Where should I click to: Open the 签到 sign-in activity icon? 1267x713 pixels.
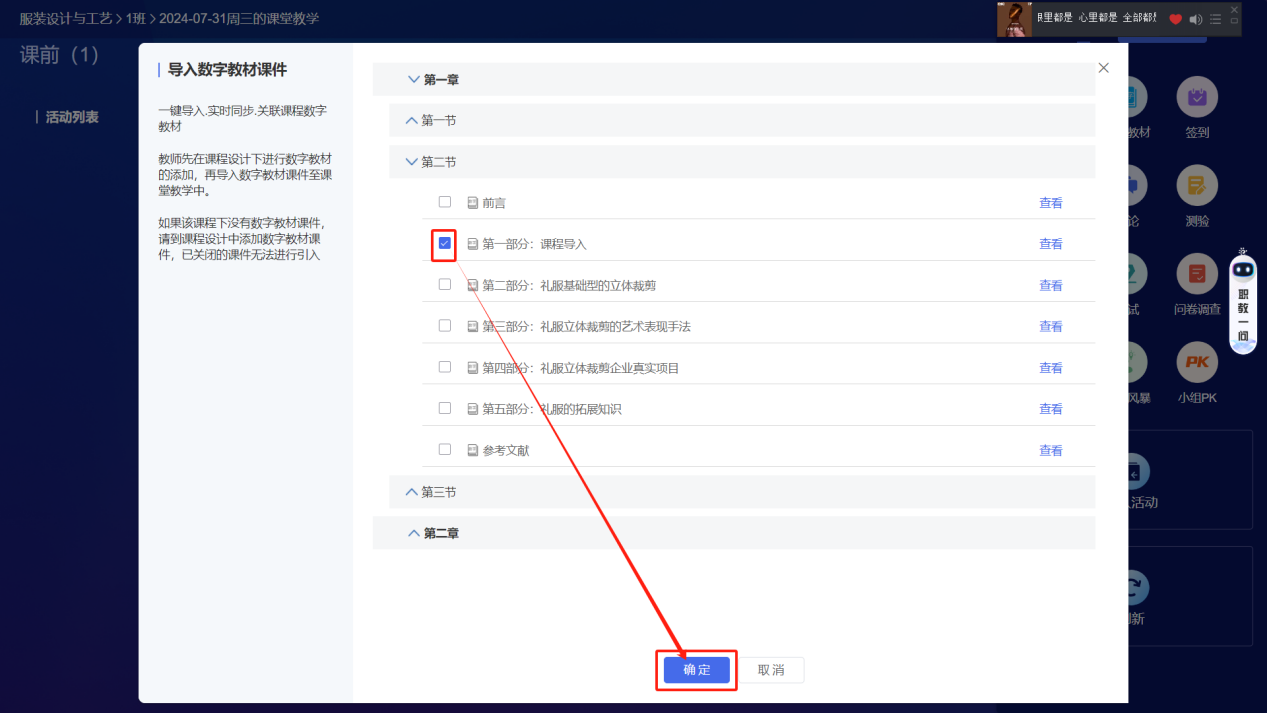click(x=1196, y=97)
